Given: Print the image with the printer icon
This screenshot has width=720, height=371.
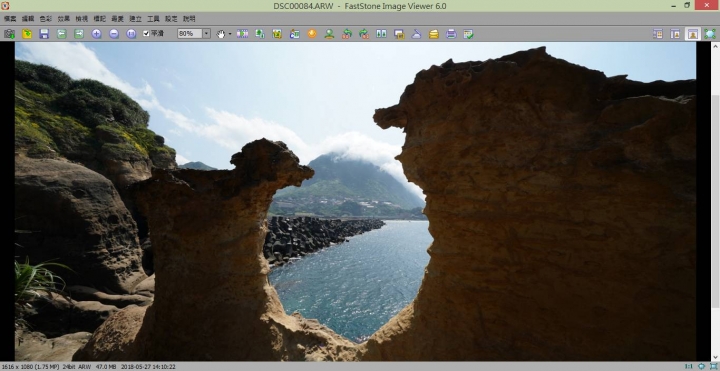Looking at the screenshot, I should click(451, 34).
